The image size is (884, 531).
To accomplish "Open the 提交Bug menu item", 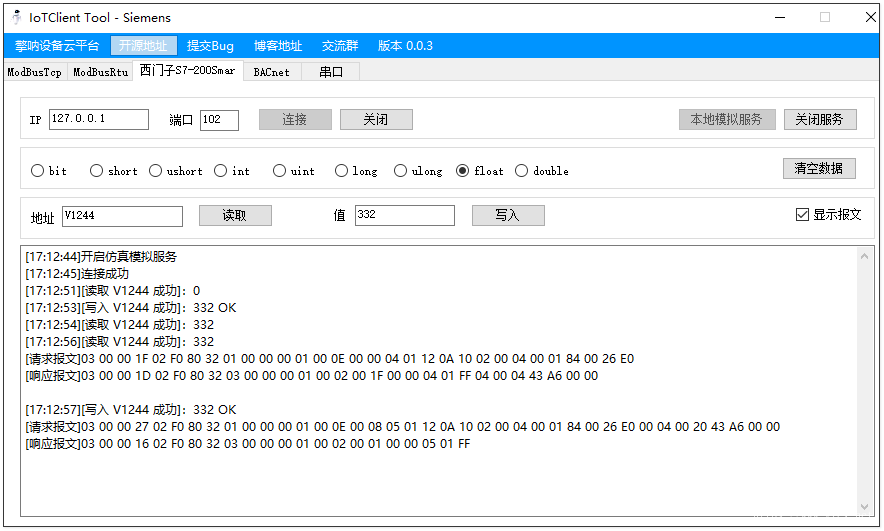I will [210, 46].
